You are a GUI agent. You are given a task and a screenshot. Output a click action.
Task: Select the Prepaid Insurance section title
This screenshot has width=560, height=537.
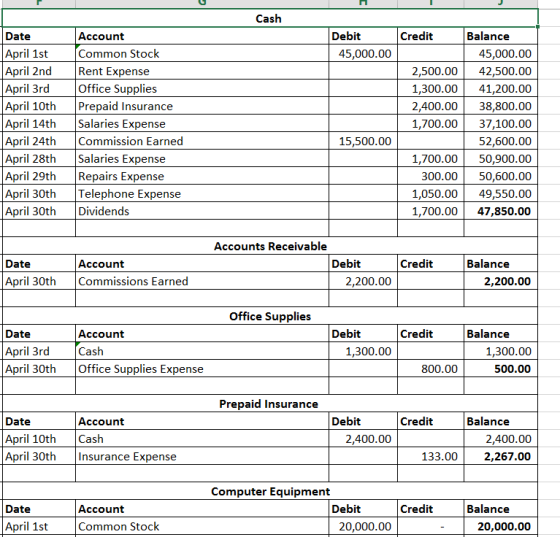(x=270, y=404)
